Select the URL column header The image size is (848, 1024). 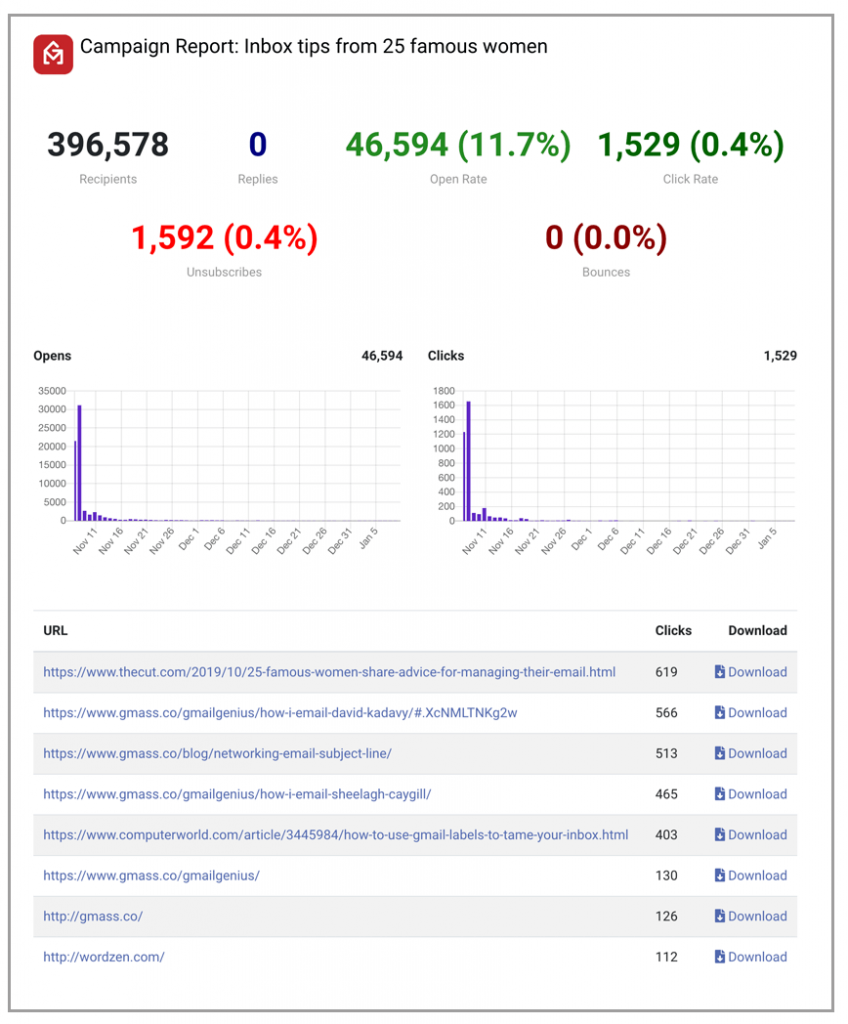coord(55,631)
